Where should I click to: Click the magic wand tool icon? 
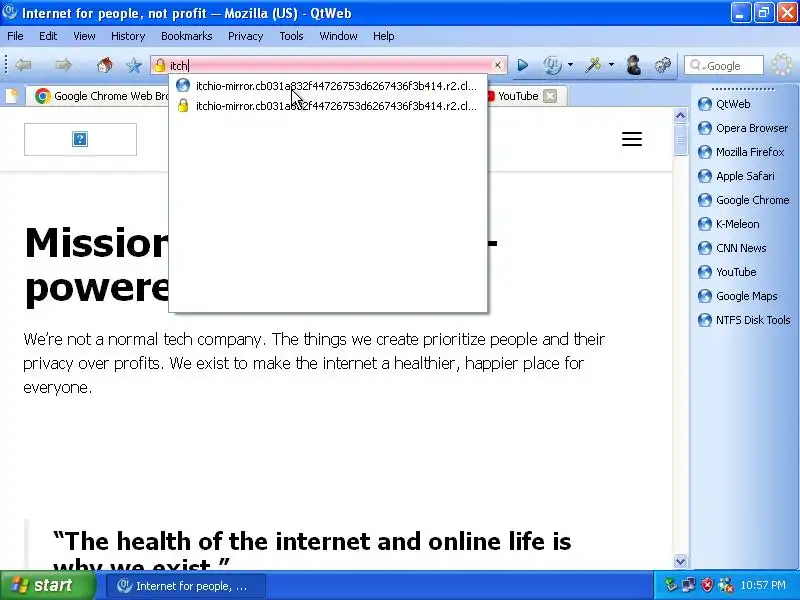[x=593, y=65]
